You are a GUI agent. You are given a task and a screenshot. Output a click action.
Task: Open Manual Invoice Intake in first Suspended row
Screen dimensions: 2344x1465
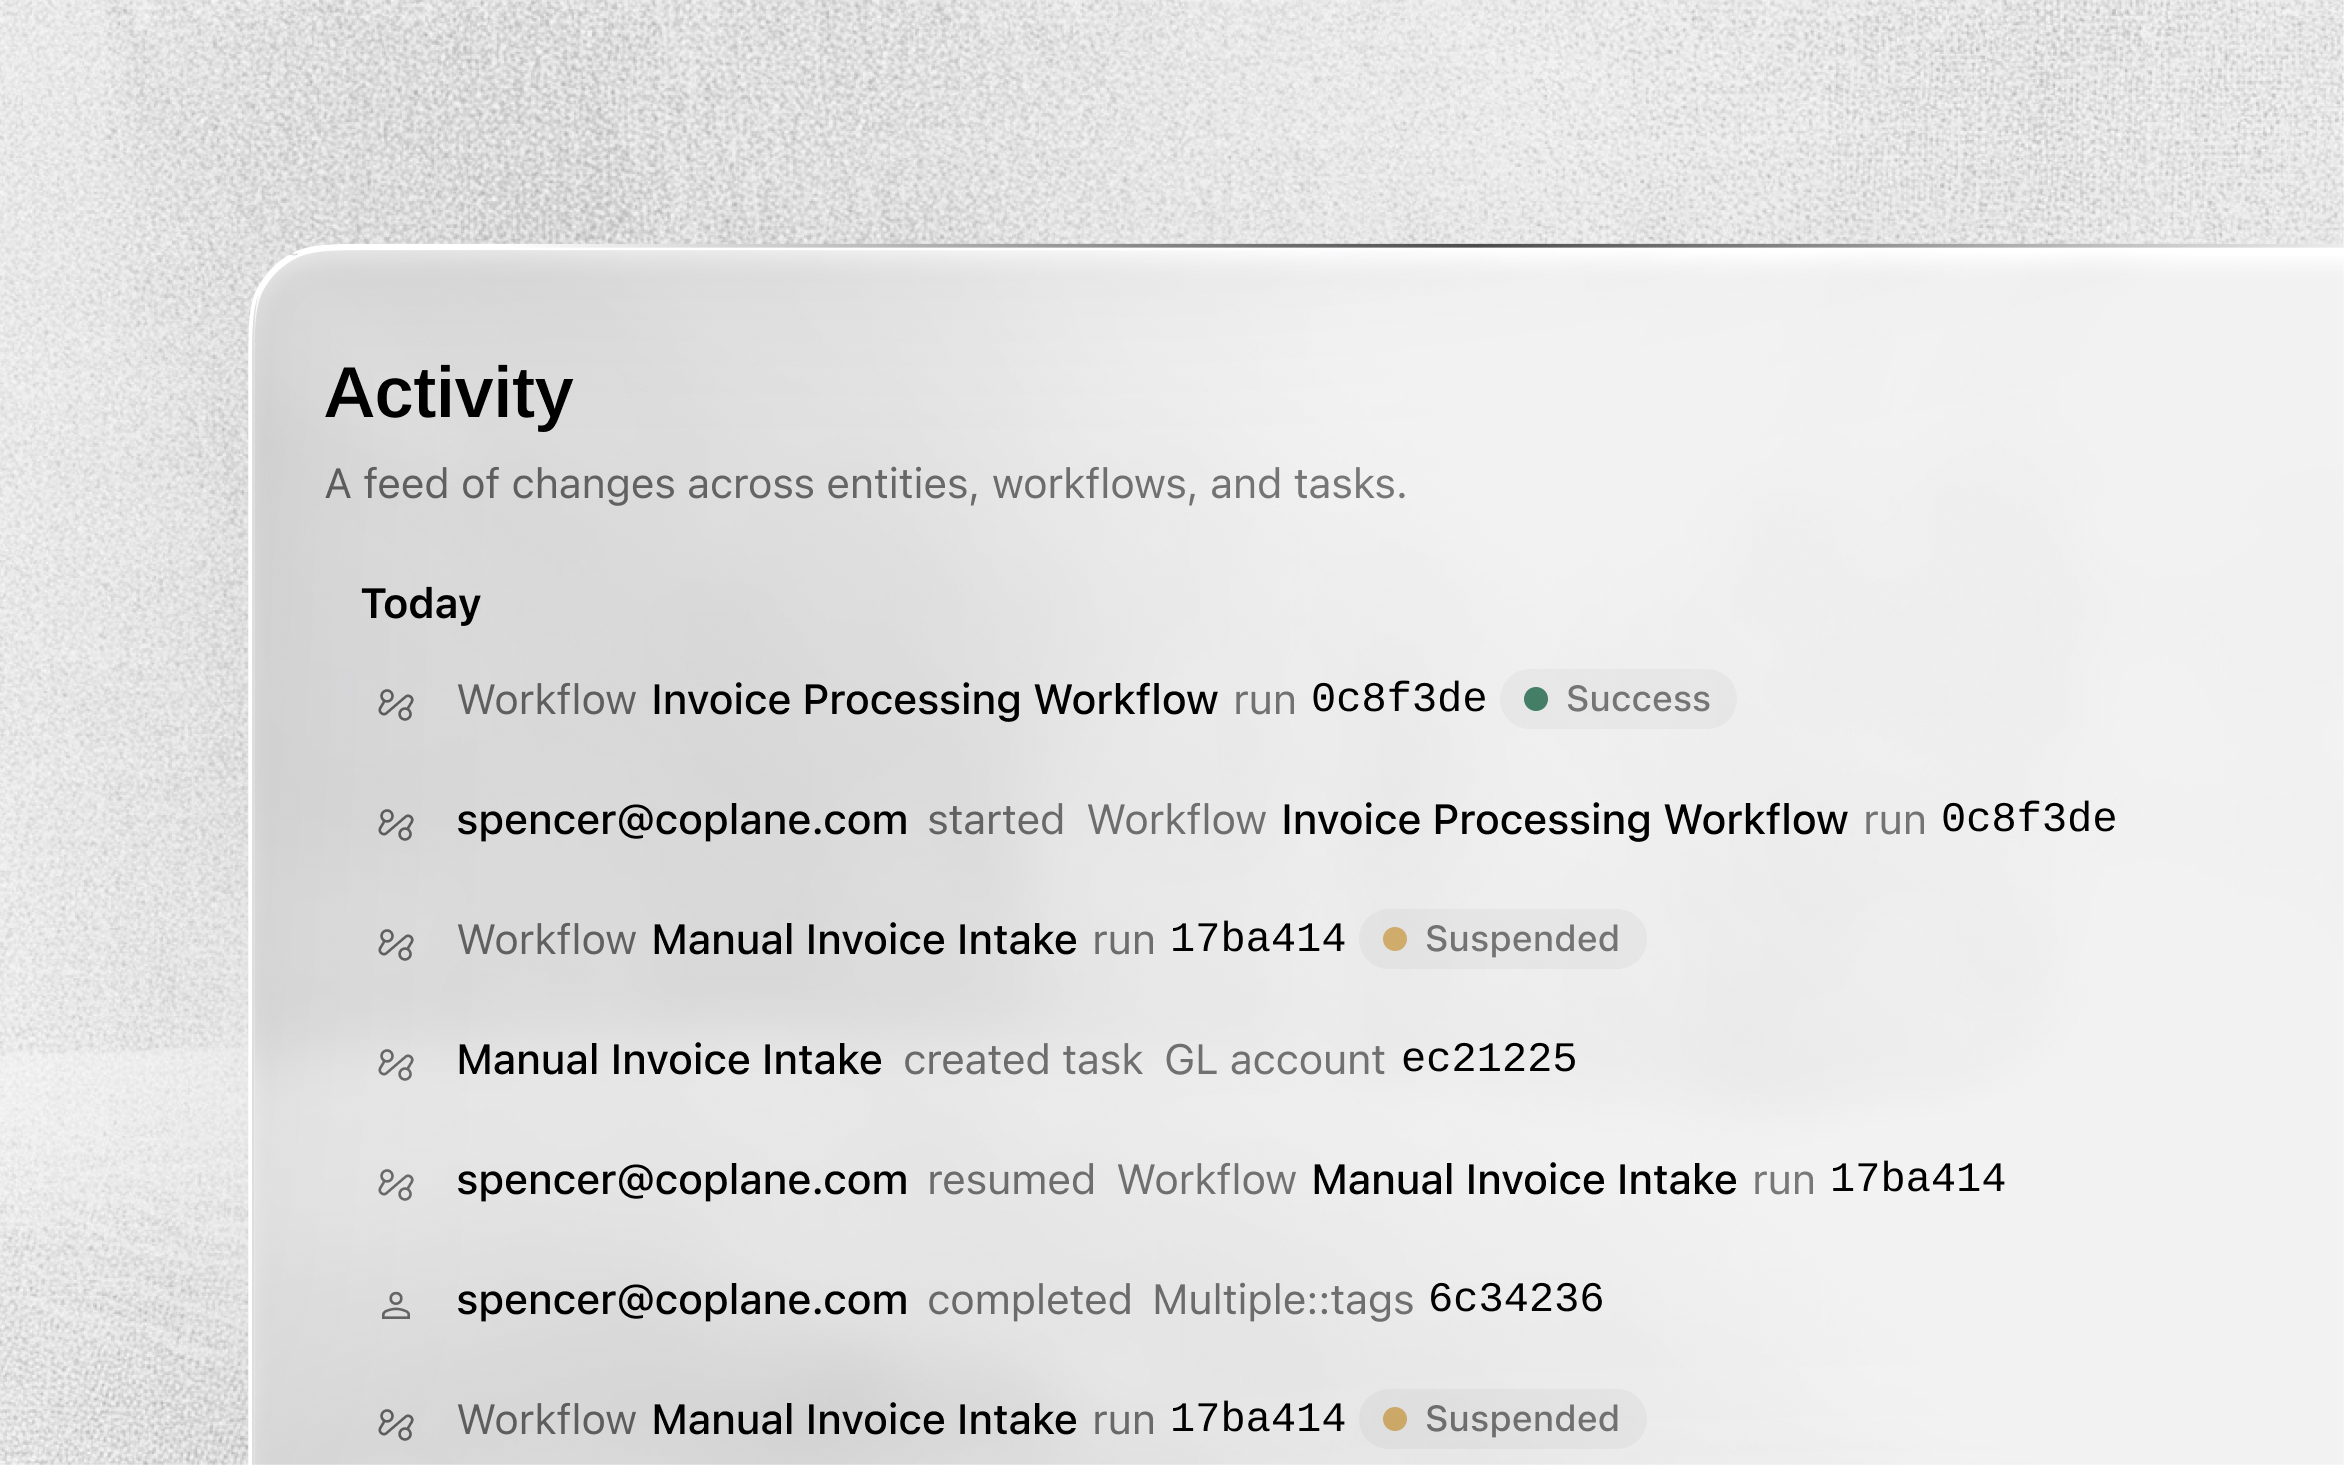(864, 940)
